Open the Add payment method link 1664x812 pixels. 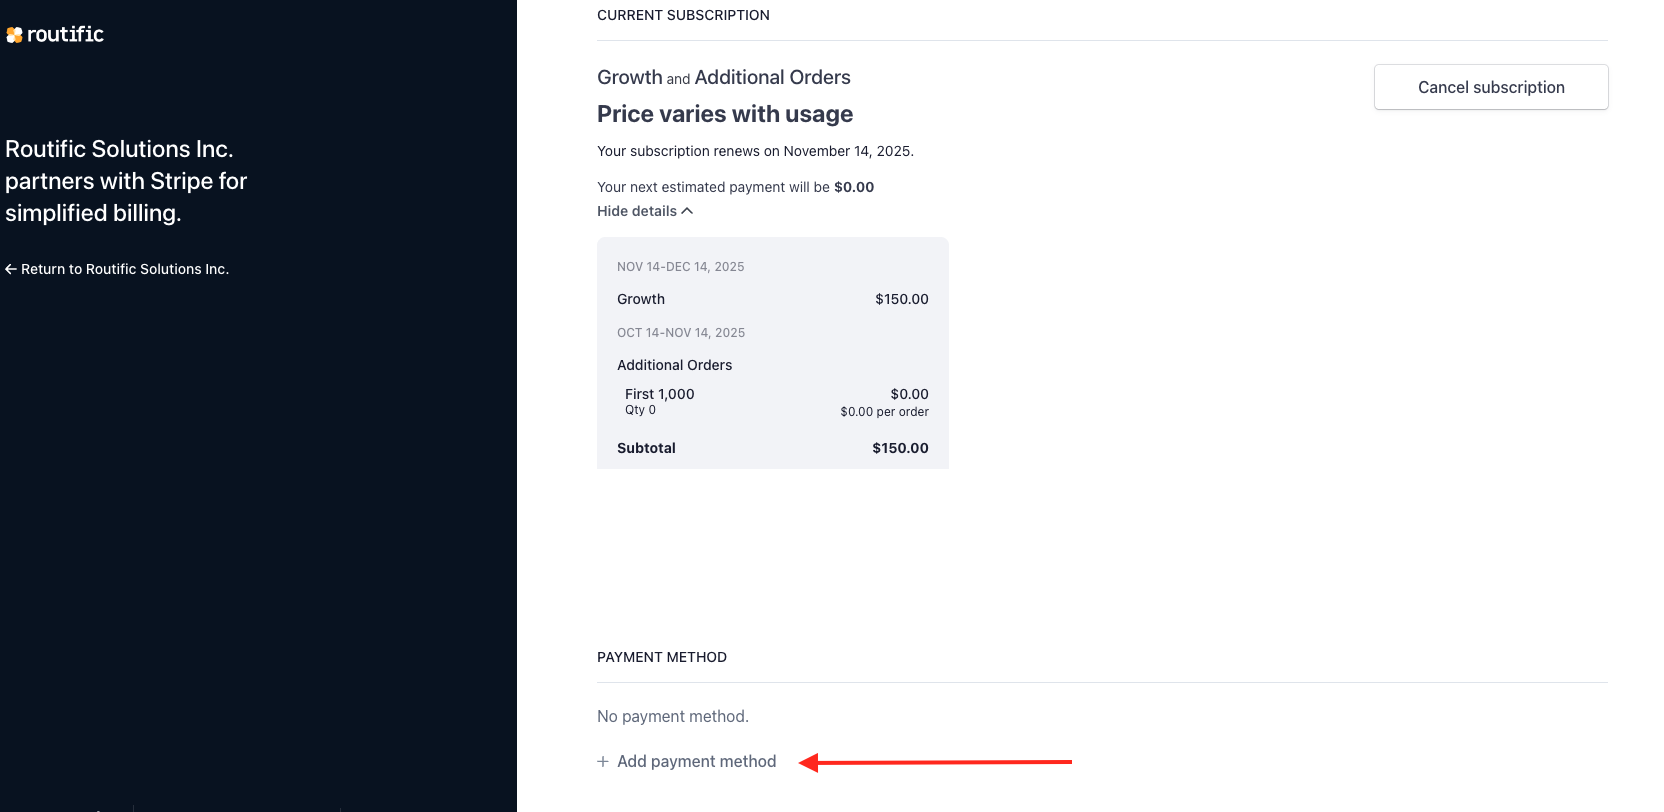696,762
